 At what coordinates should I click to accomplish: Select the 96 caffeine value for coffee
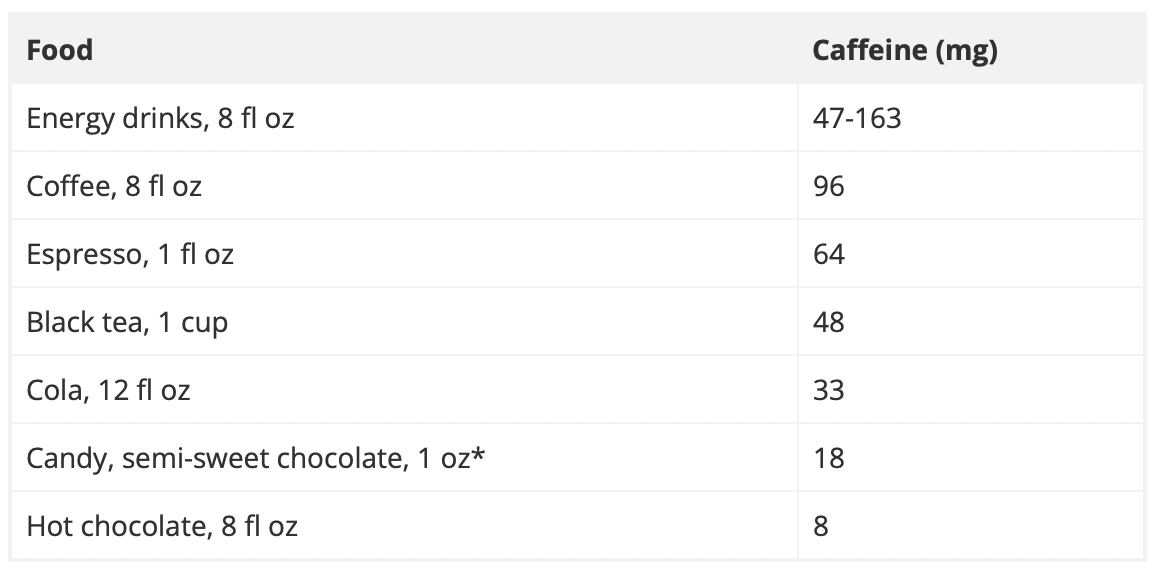click(829, 186)
